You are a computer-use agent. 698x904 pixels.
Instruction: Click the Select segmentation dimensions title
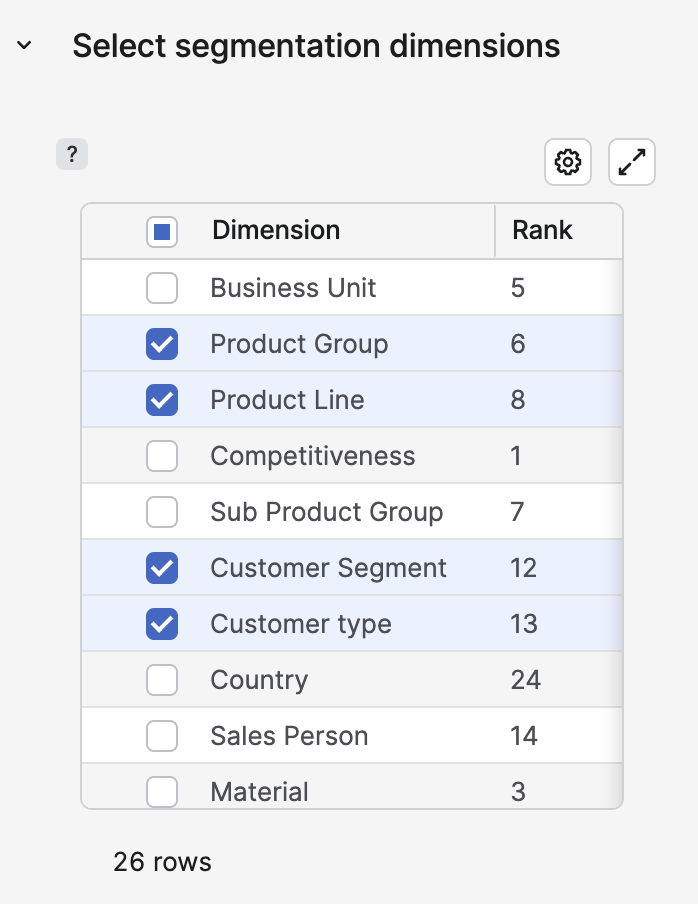coord(316,46)
